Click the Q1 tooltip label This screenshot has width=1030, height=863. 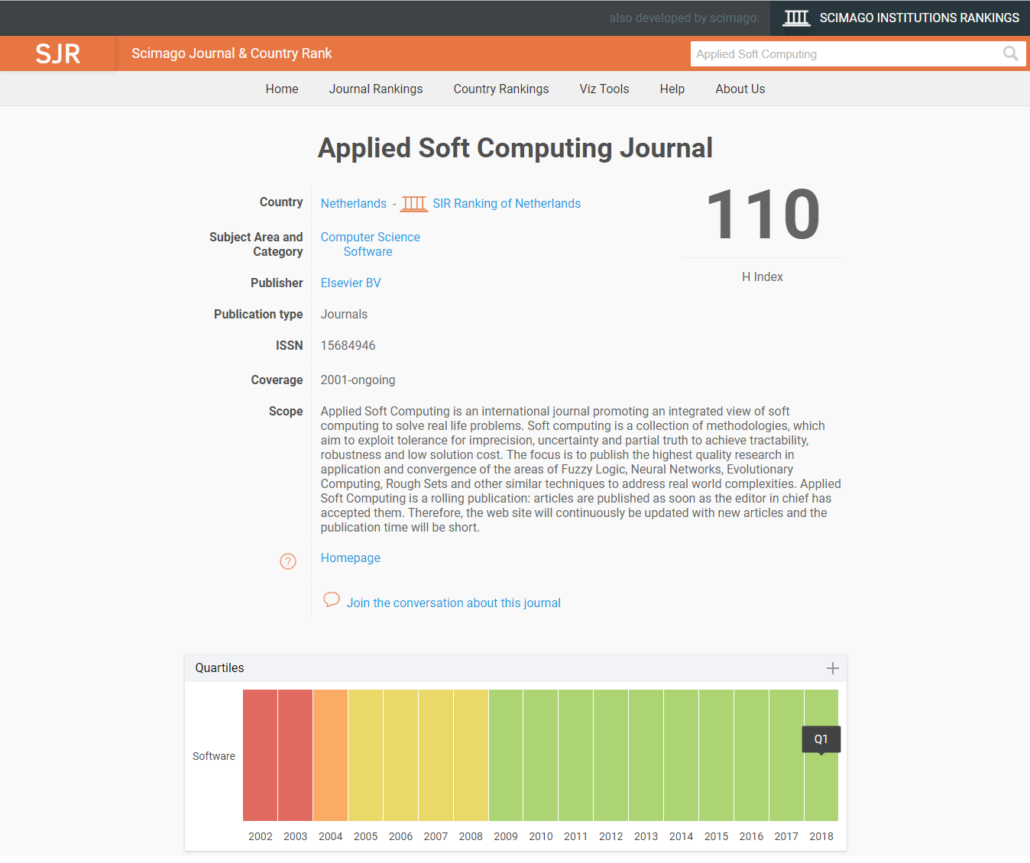[821, 739]
